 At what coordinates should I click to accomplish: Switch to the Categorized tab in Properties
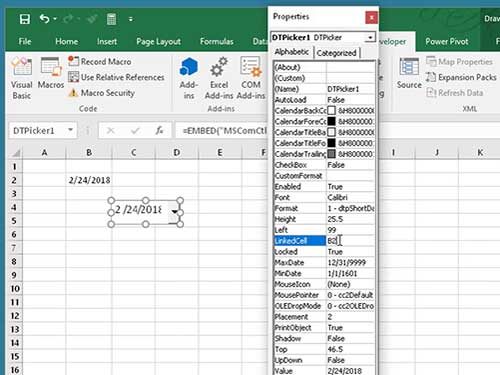pyautogui.click(x=336, y=53)
